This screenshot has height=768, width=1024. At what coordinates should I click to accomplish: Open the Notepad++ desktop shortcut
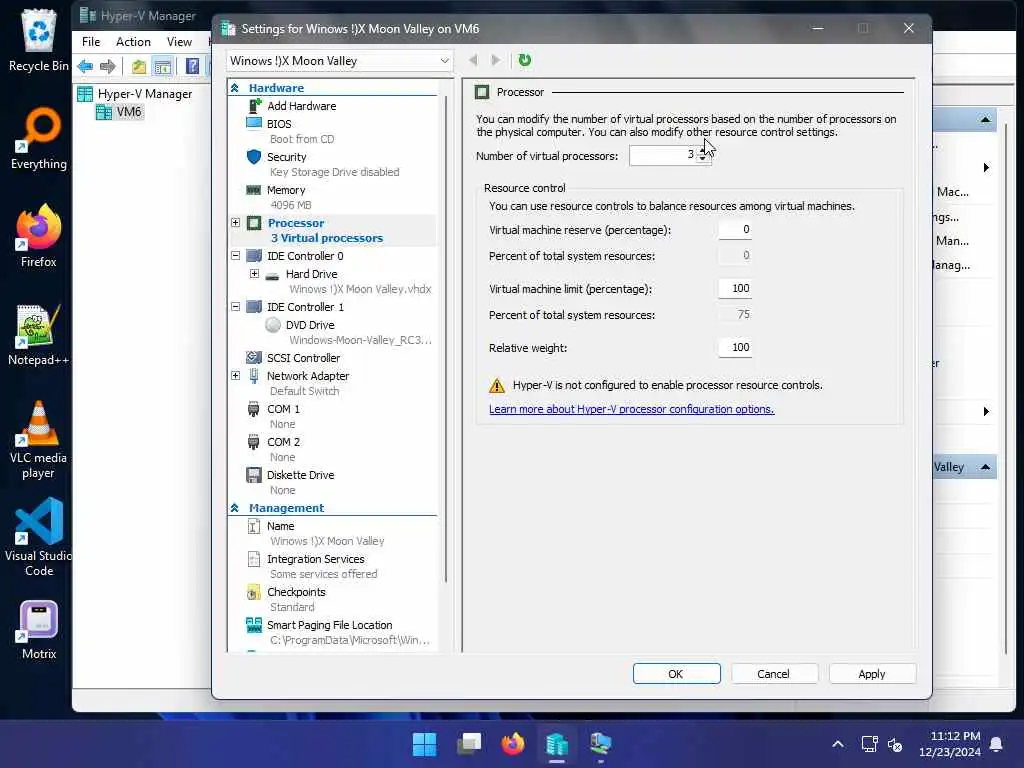coord(39,334)
